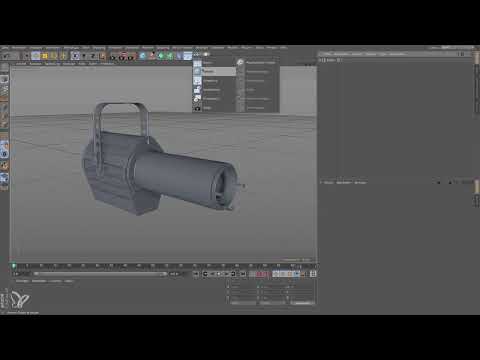The width and height of the screenshot is (480, 360).
Task: Click the Attributes manager back arrow
Action: pyautogui.click(x=439, y=182)
